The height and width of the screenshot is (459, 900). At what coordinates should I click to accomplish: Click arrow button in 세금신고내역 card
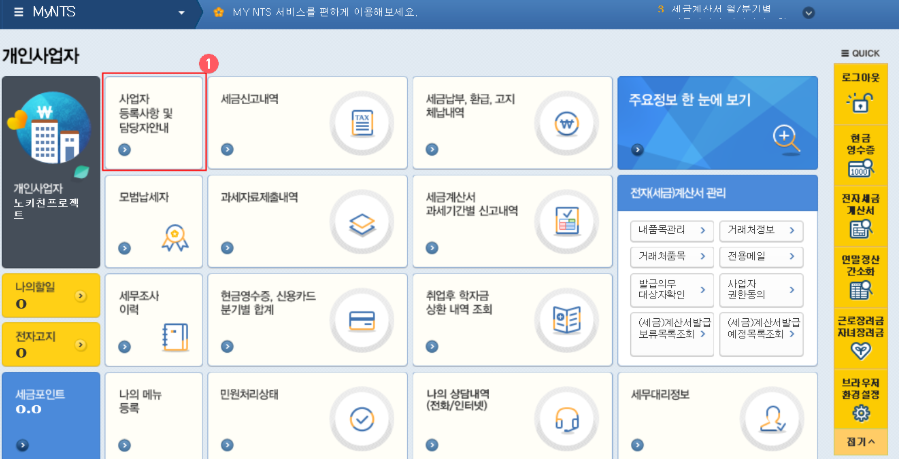[227, 150]
